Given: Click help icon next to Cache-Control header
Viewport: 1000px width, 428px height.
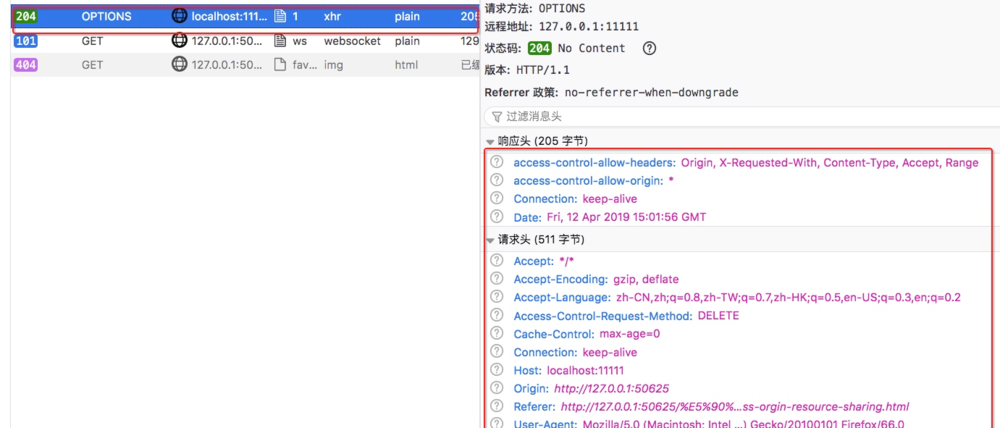Looking at the screenshot, I should click(x=497, y=334).
